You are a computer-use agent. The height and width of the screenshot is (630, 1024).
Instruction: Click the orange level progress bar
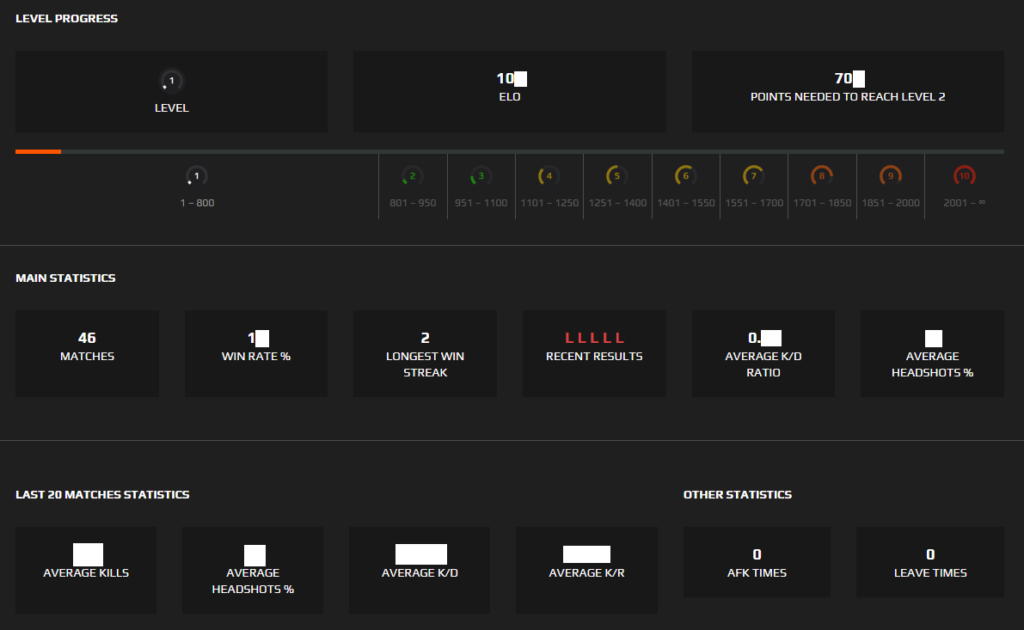point(38,152)
